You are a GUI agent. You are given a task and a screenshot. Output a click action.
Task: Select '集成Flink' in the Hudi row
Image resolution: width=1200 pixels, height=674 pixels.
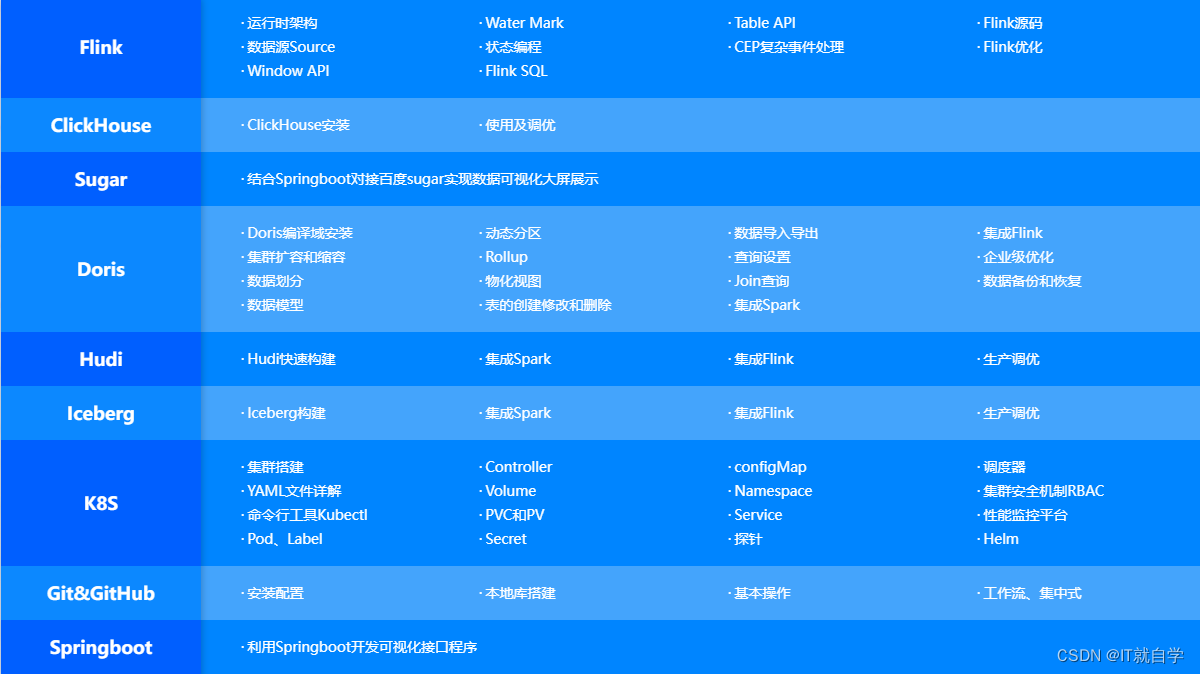pos(764,359)
